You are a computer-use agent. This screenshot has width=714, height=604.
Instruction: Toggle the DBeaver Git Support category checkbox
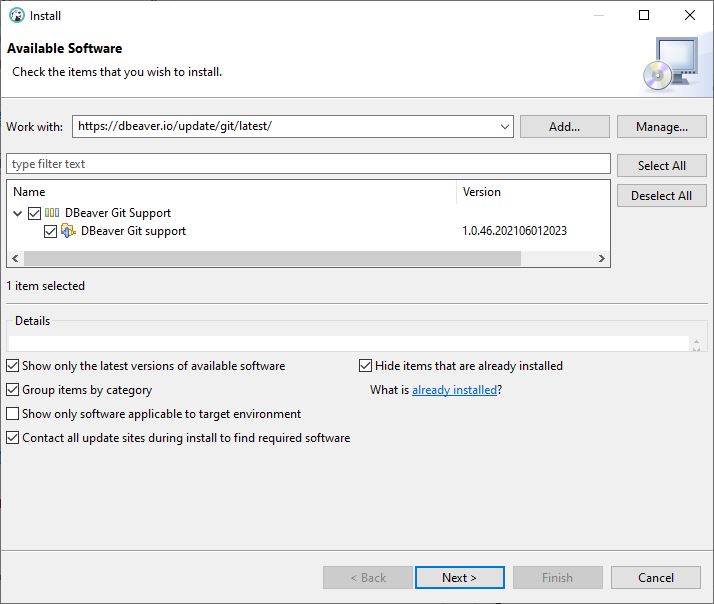(35, 213)
